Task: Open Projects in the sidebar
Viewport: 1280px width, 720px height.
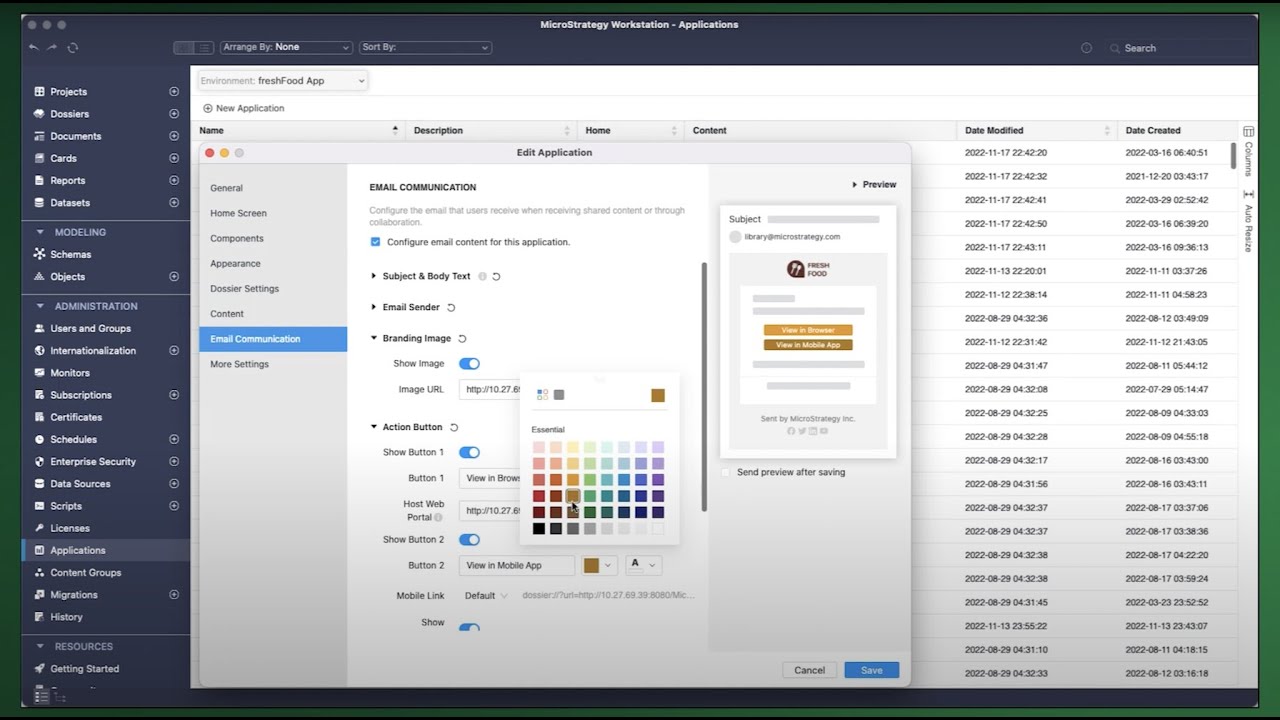Action: click(x=68, y=92)
